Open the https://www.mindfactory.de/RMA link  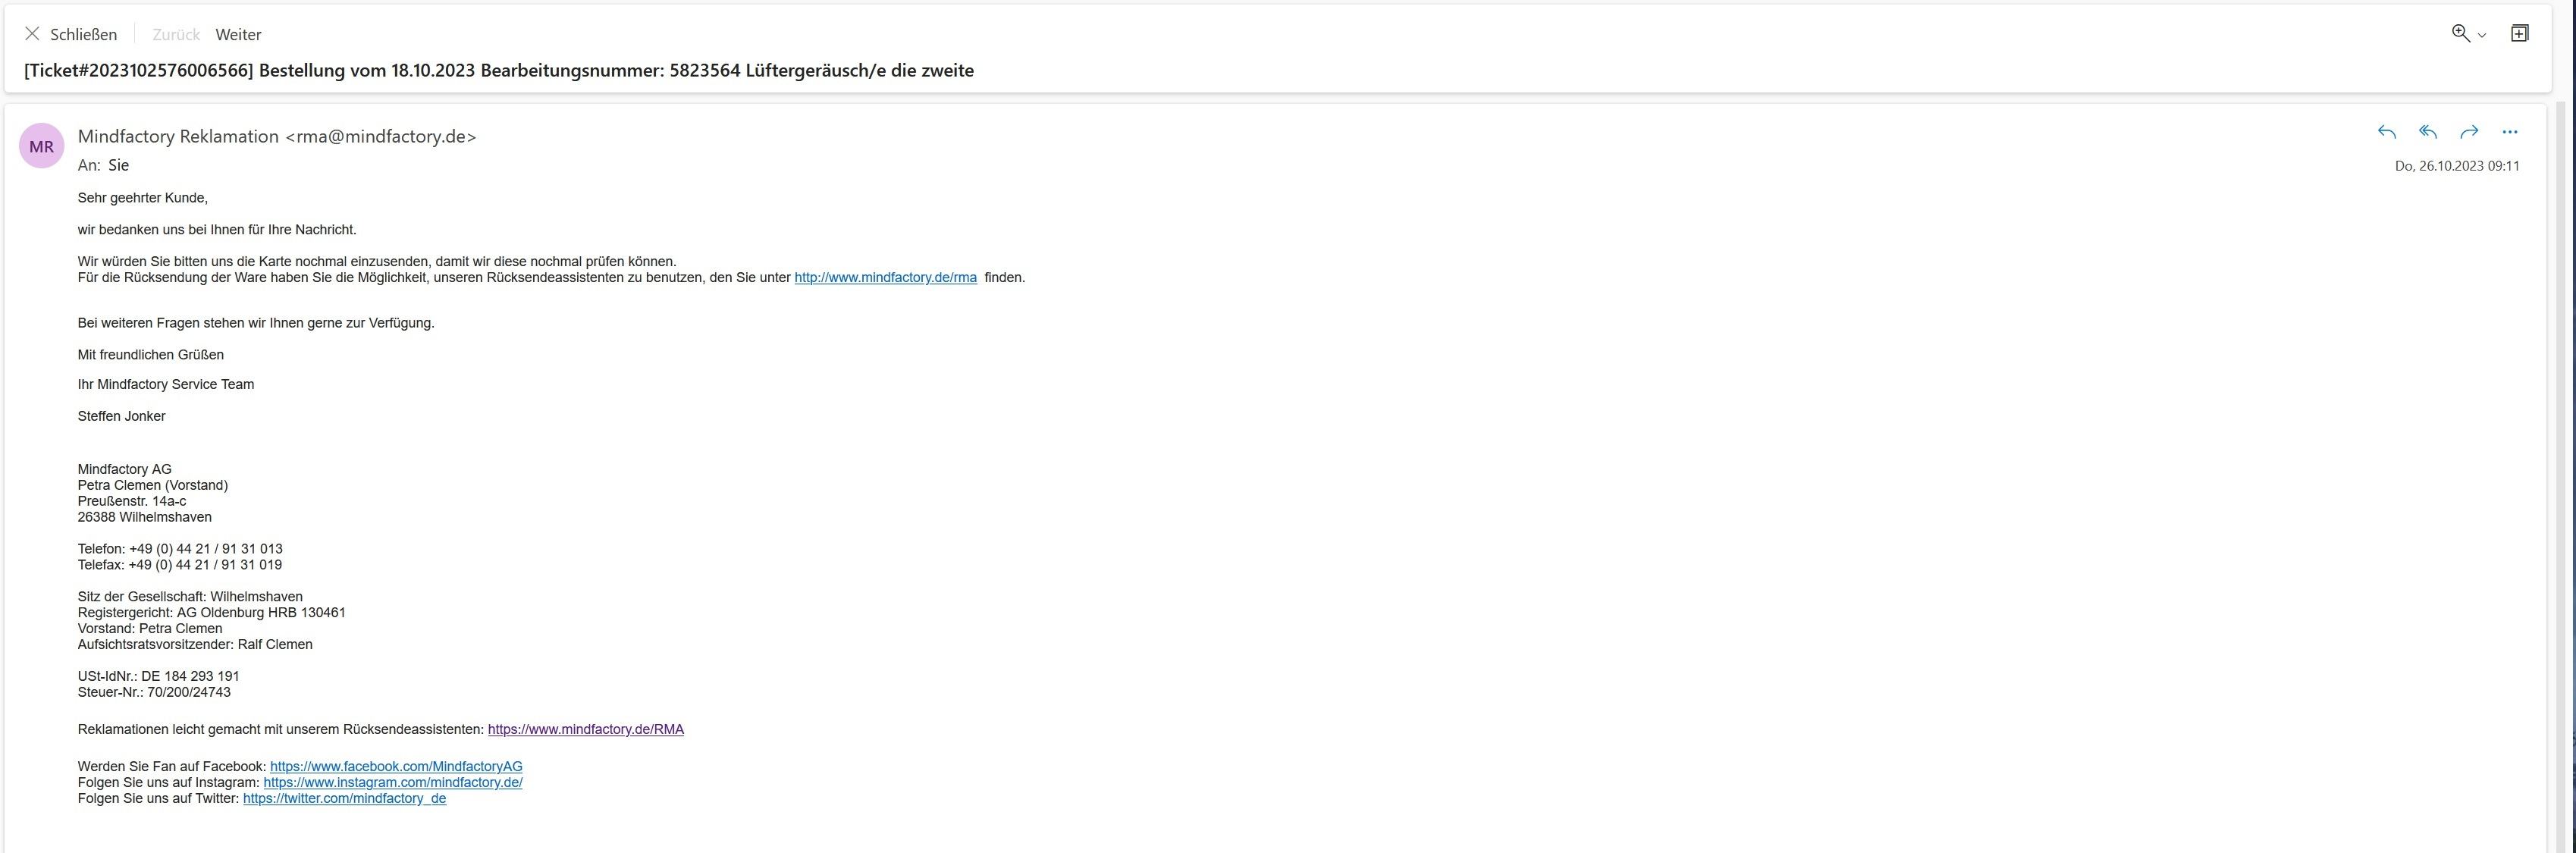(586, 729)
